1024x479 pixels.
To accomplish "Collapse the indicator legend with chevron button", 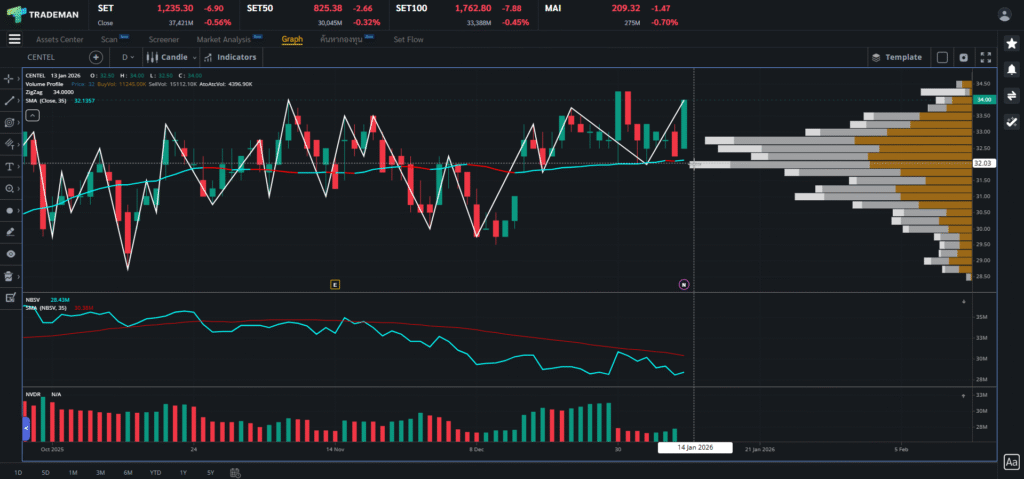I will coord(32,116).
